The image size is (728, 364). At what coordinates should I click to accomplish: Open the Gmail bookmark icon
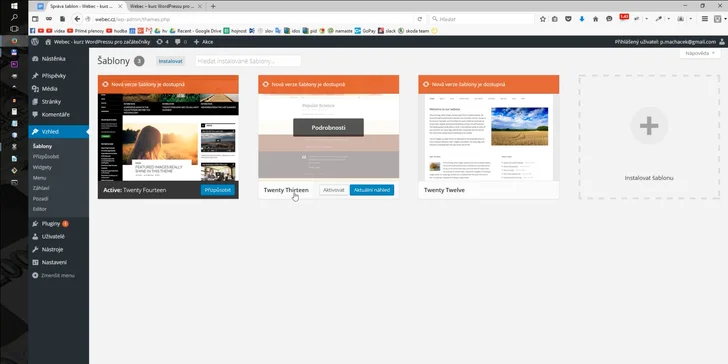tap(149, 31)
